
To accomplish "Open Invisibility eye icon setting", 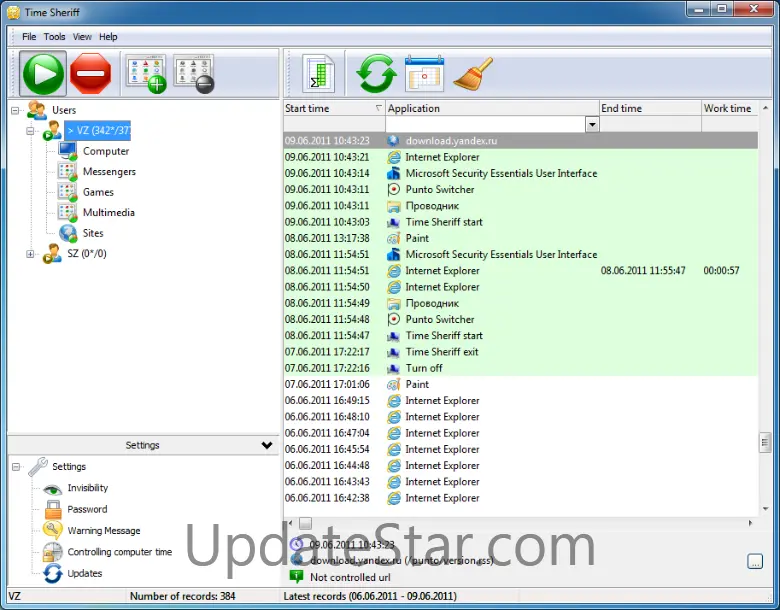I will pyautogui.click(x=52, y=489).
